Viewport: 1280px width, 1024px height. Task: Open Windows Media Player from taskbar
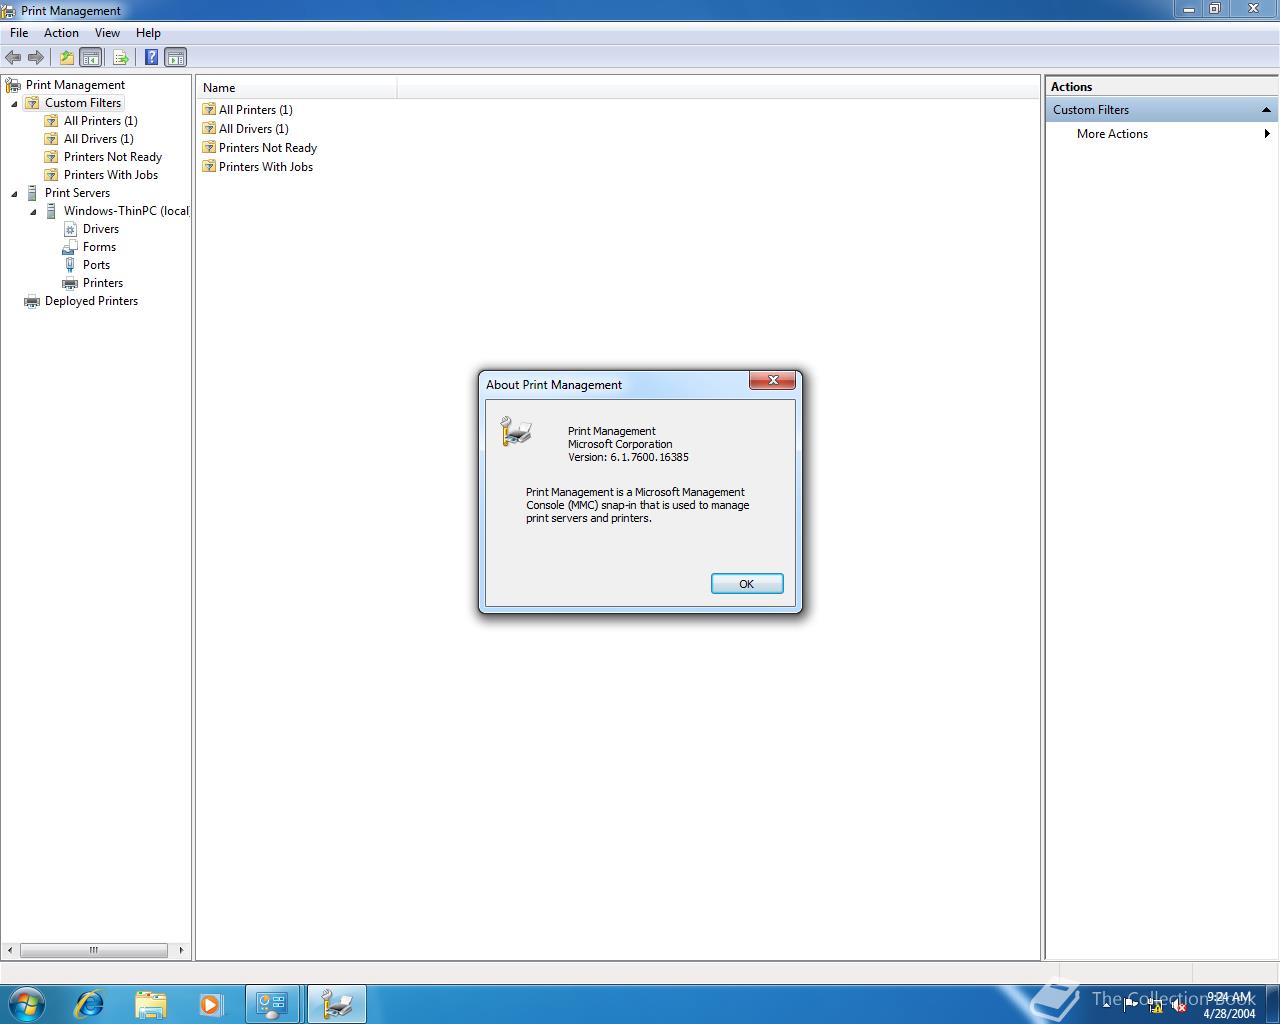click(211, 1004)
